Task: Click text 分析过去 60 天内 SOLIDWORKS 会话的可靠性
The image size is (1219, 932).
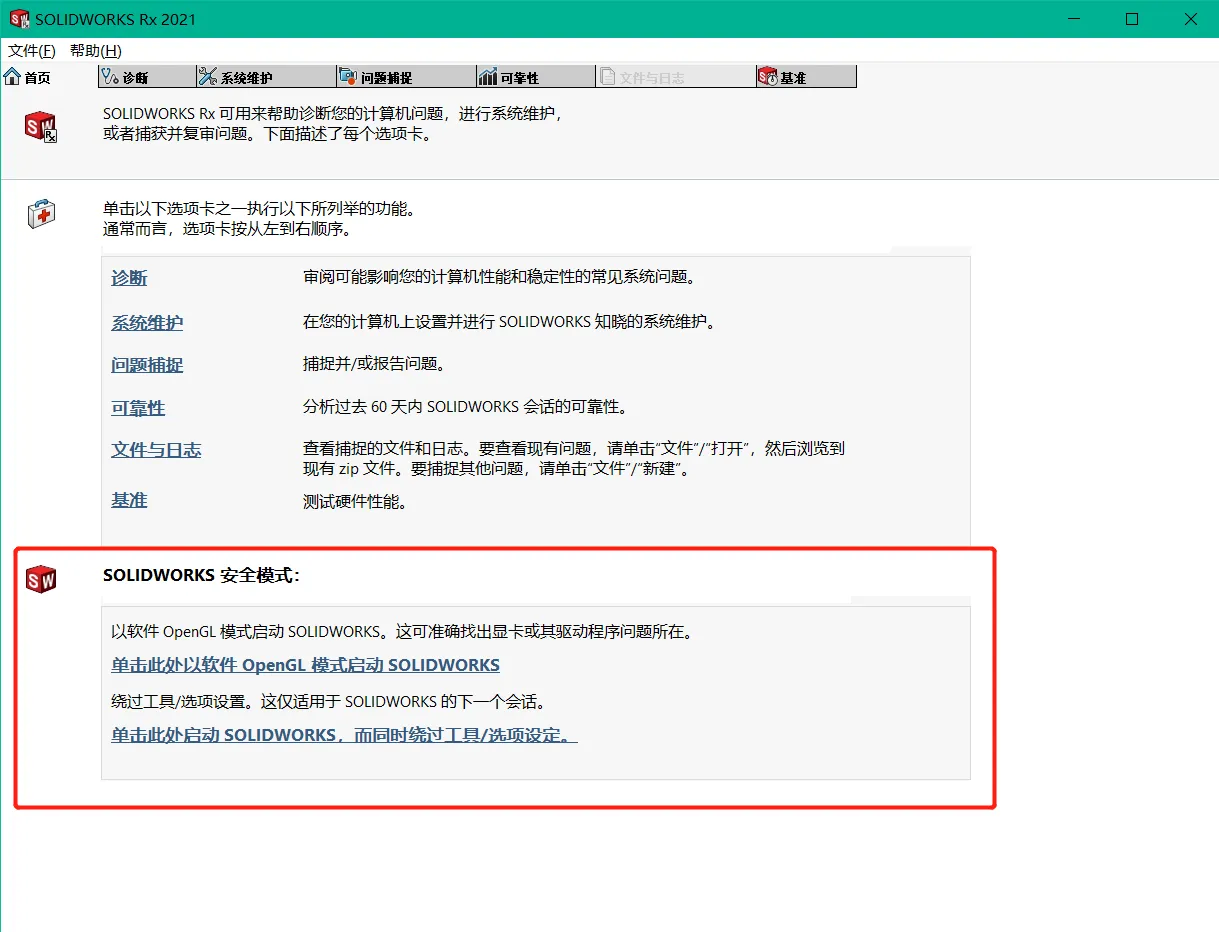Action: pos(465,407)
